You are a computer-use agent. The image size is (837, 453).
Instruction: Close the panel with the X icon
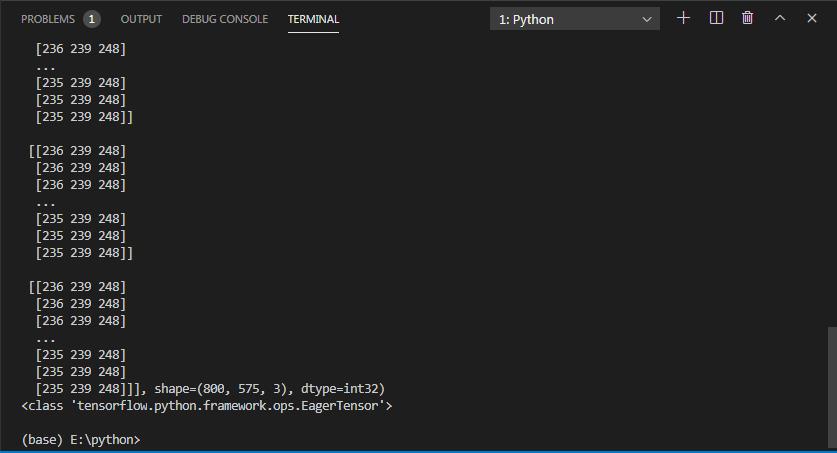coord(812,18)
